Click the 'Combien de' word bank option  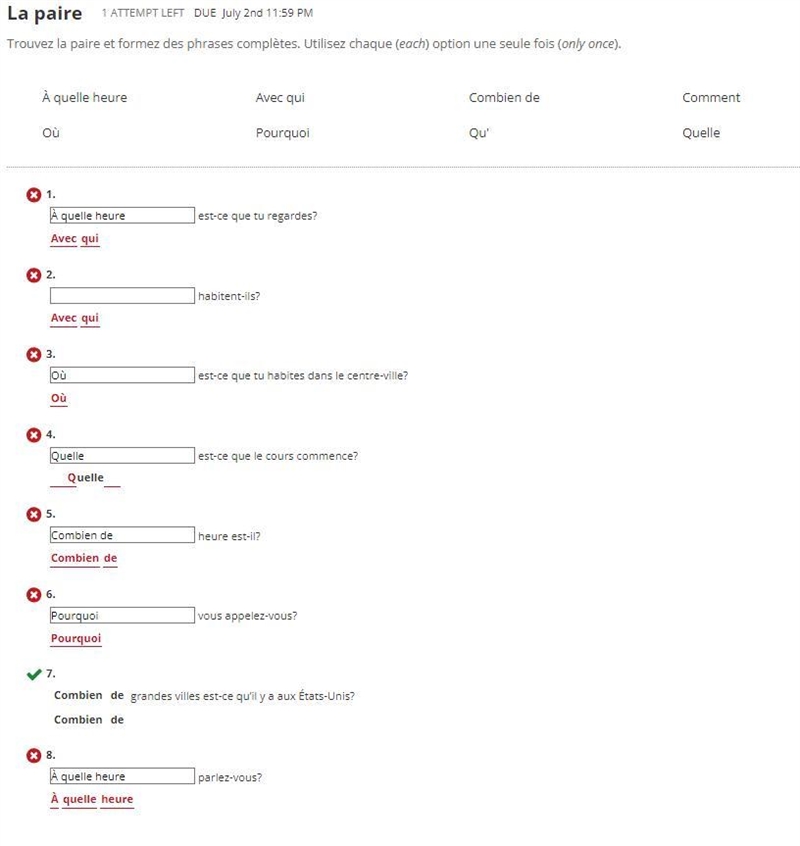tap(504, 98)
